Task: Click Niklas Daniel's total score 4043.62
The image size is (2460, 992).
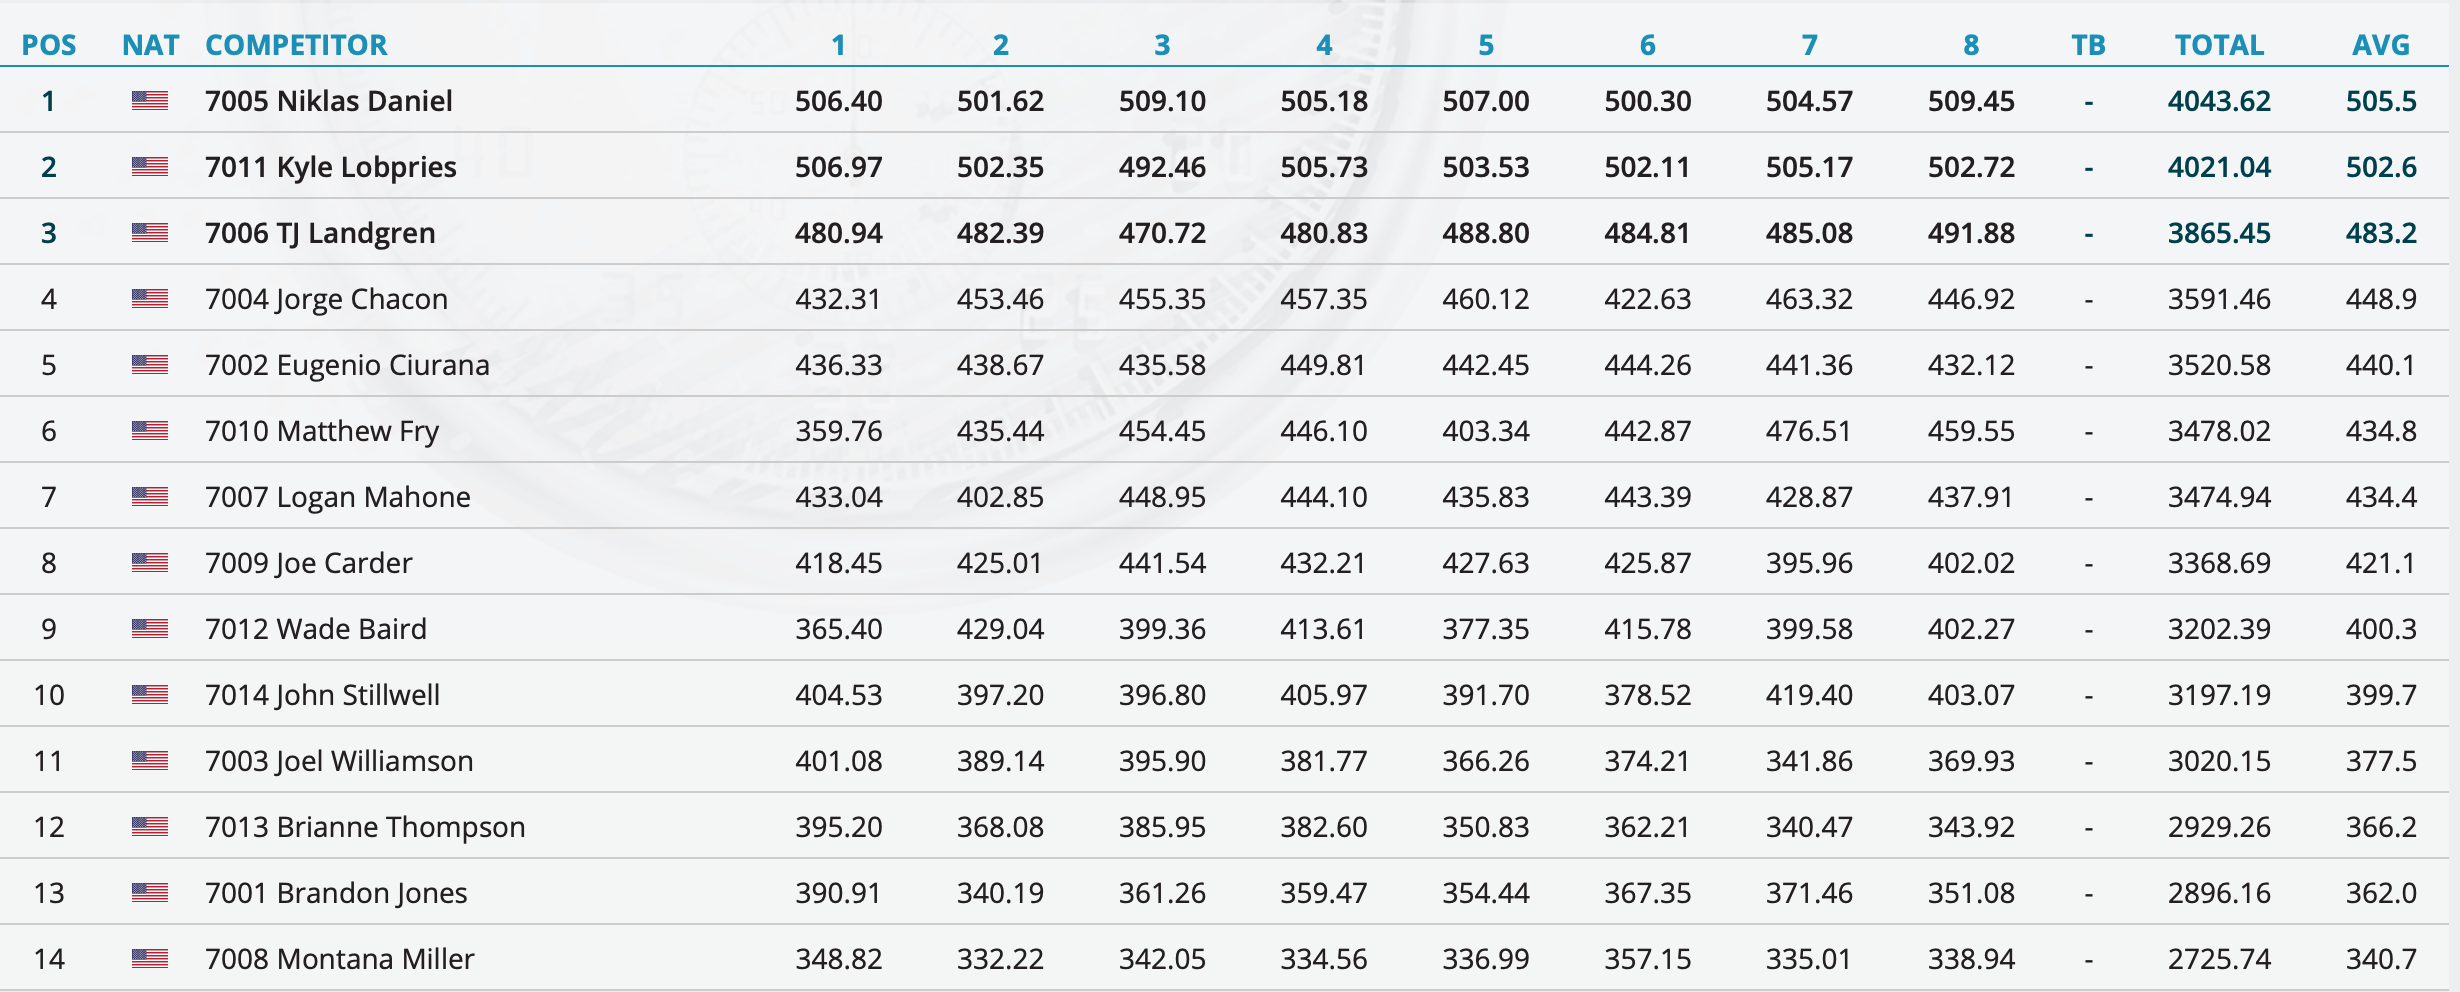Action: point(2219,101)
